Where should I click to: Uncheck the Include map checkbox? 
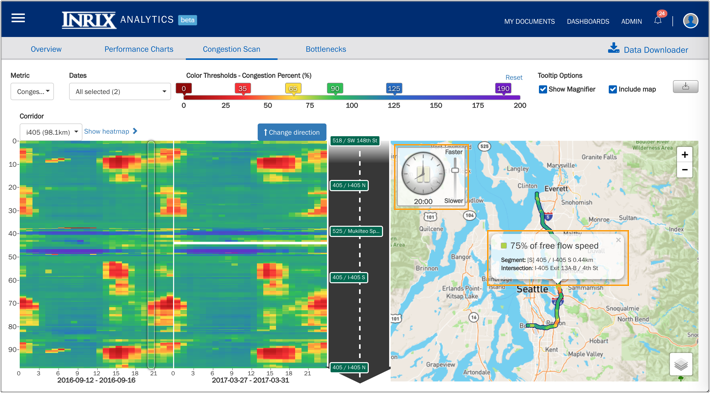pyautogui.click(x=613, y=89)
